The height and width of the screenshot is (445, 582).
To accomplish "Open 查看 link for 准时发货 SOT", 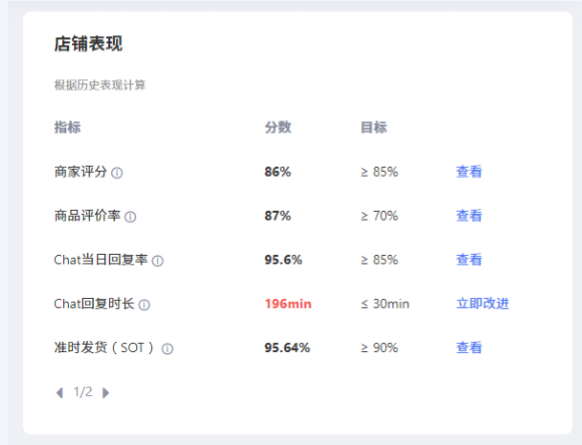I will pyautogui.click(x=469, y=348).
